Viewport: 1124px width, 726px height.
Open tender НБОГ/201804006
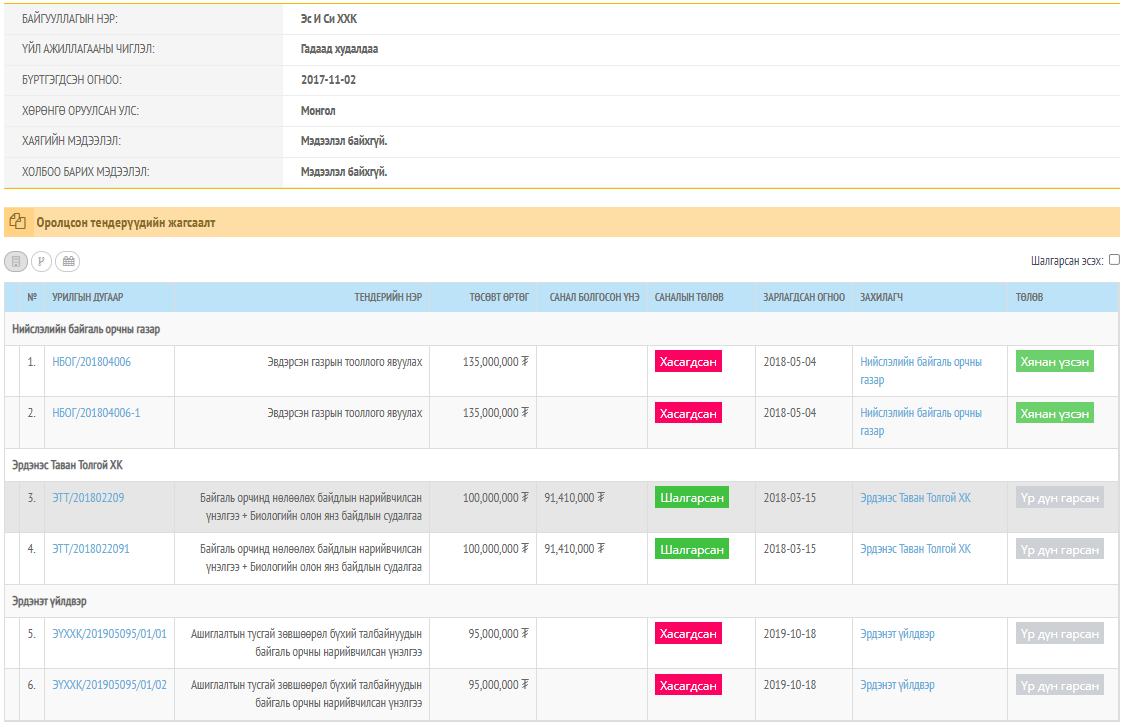(91, 362)
